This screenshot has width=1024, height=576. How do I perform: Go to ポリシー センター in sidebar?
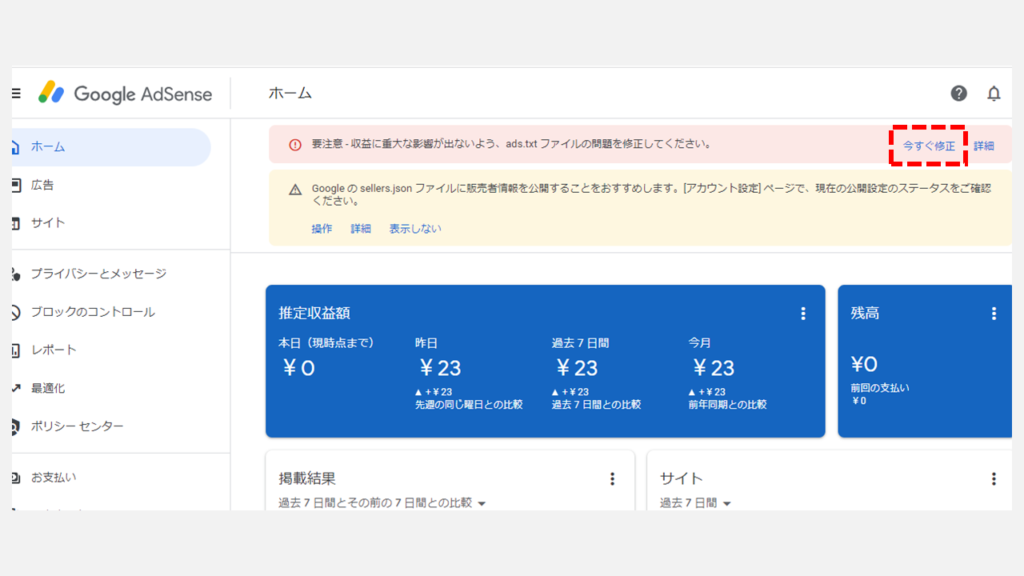click(77, 427)
